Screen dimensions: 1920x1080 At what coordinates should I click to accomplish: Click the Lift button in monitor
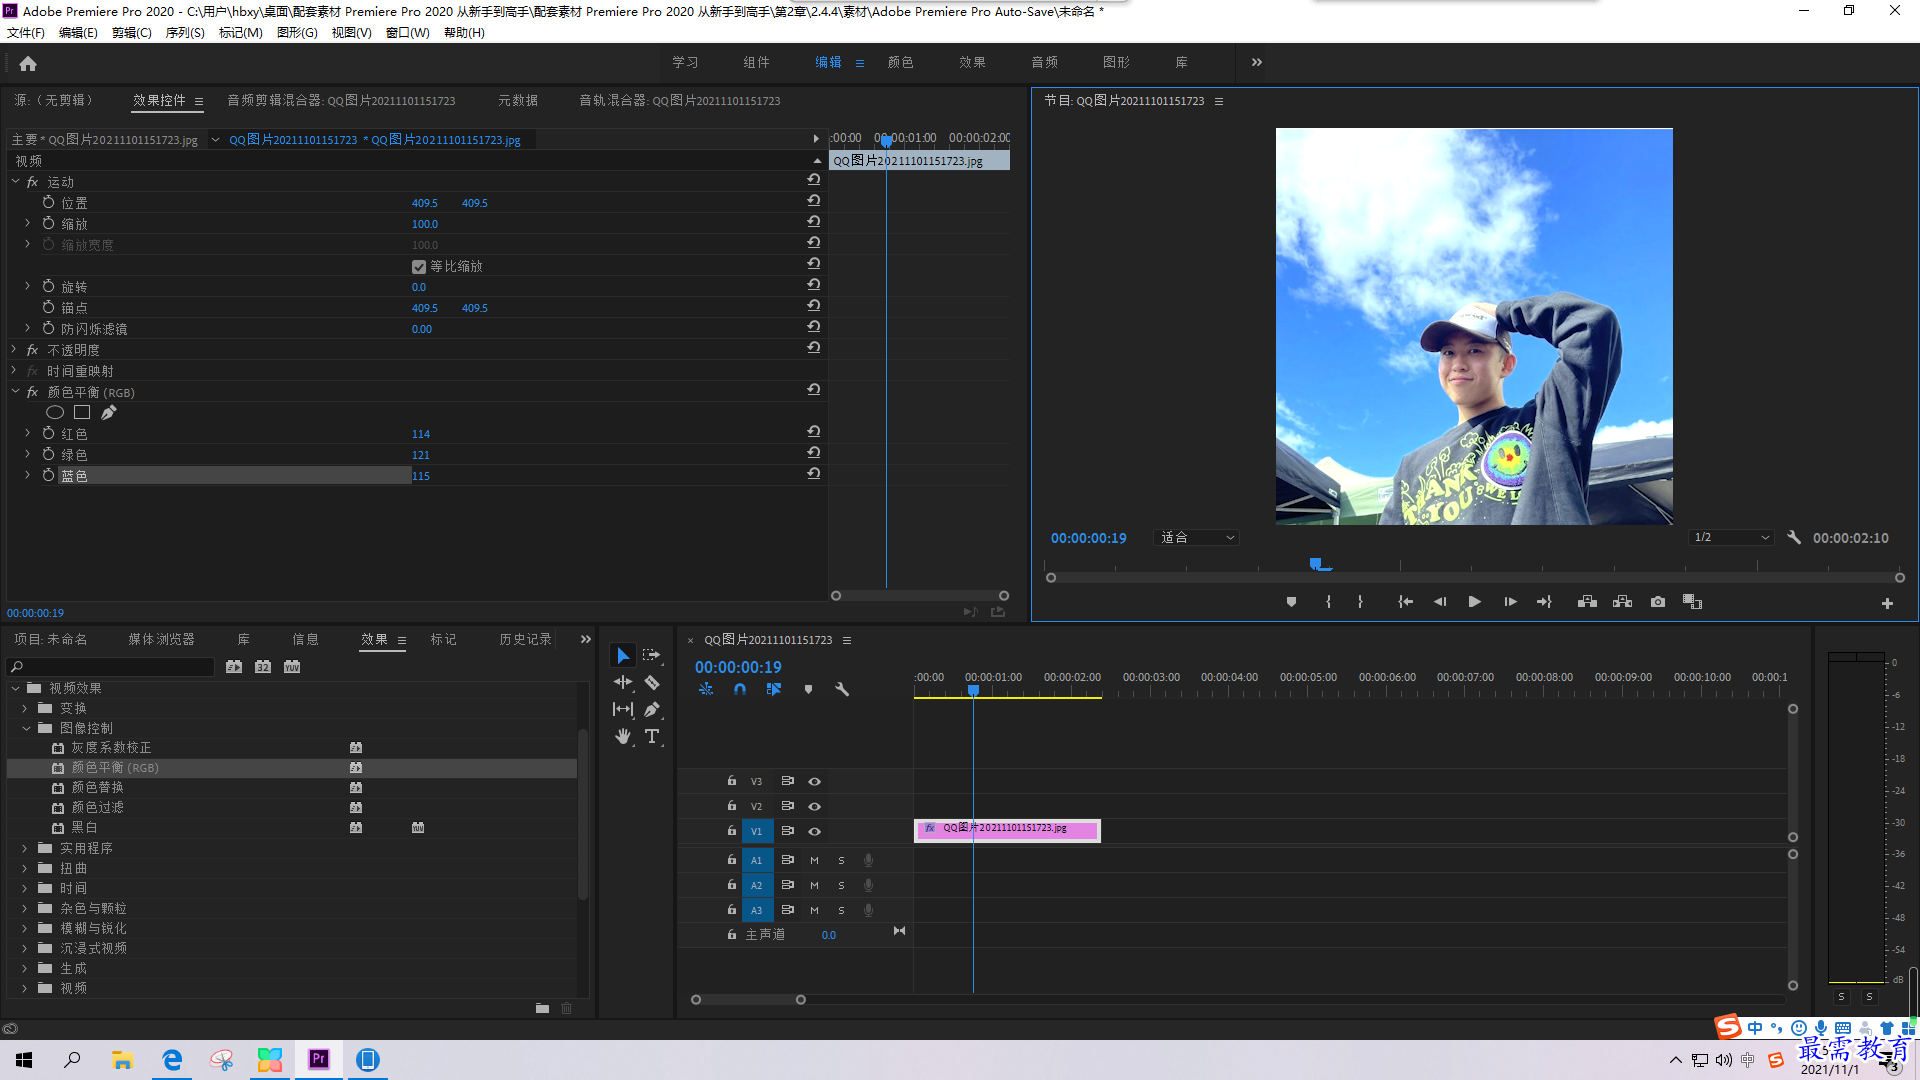1587,602
